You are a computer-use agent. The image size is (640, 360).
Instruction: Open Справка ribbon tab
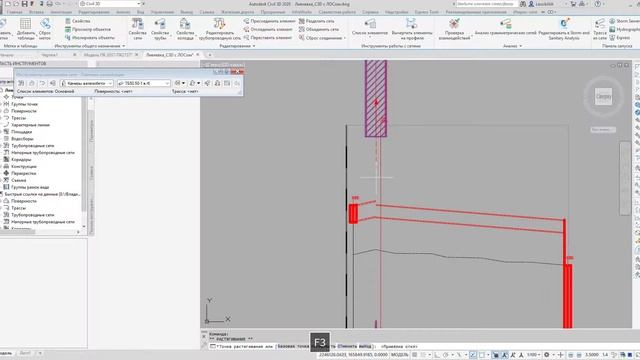pyautogui.click(x=370, y=12)
